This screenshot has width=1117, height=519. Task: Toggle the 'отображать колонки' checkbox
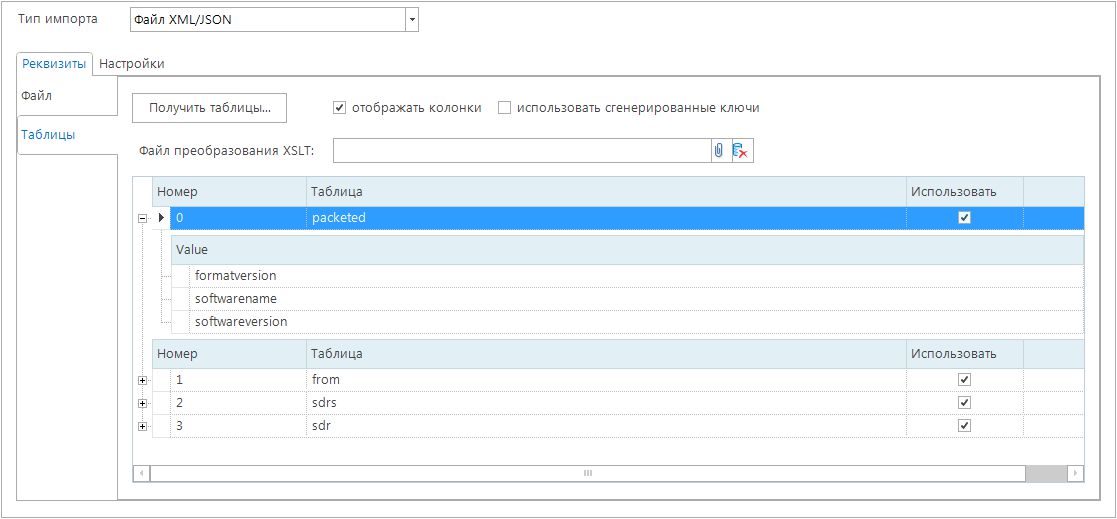pyautogui.click(x=339, y=108)
